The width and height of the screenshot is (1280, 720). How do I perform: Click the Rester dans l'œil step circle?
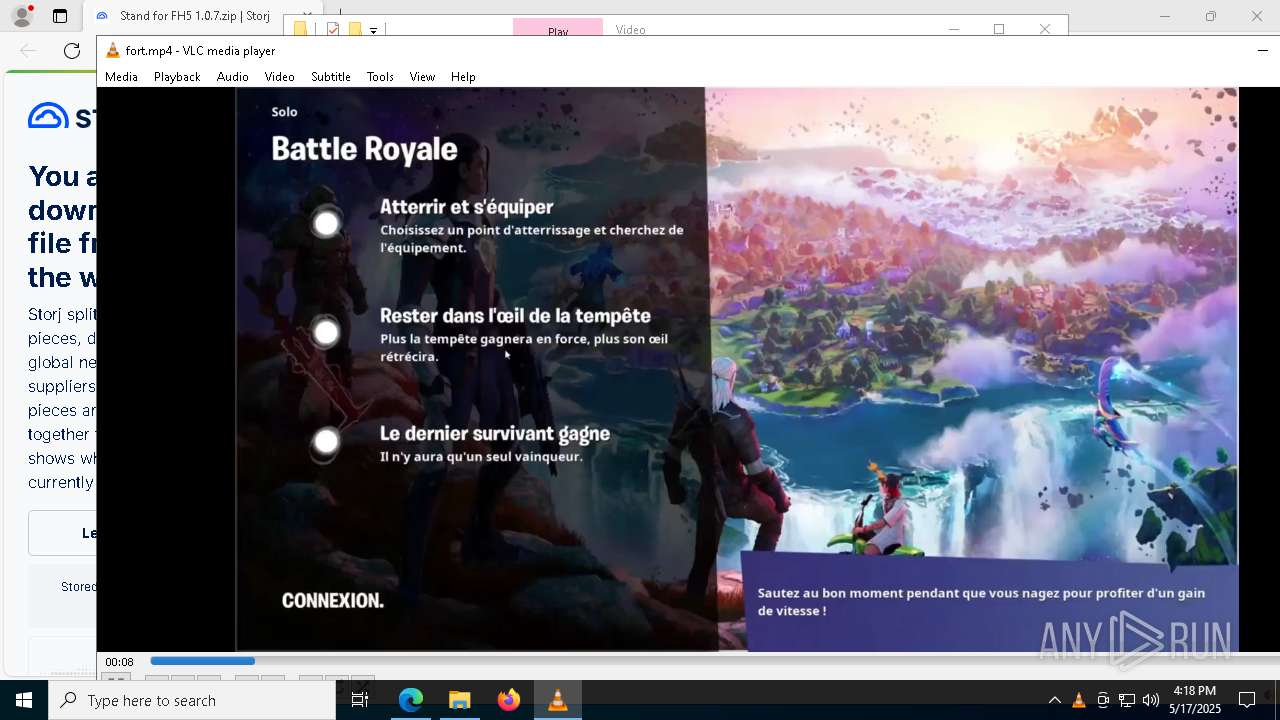tap(326, 332)
